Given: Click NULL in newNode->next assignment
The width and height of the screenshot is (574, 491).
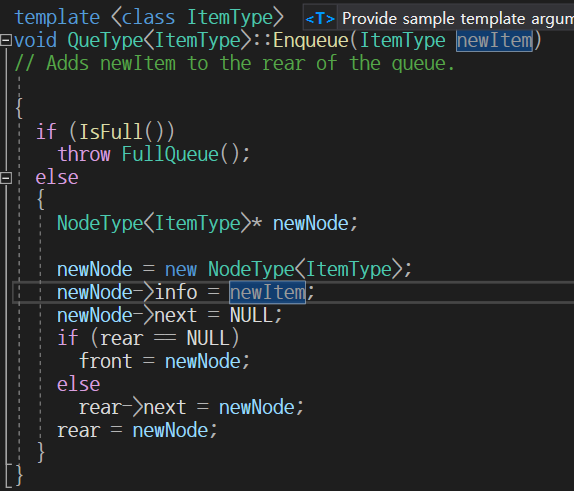Looking at the screenshot, I should (251, 316).
